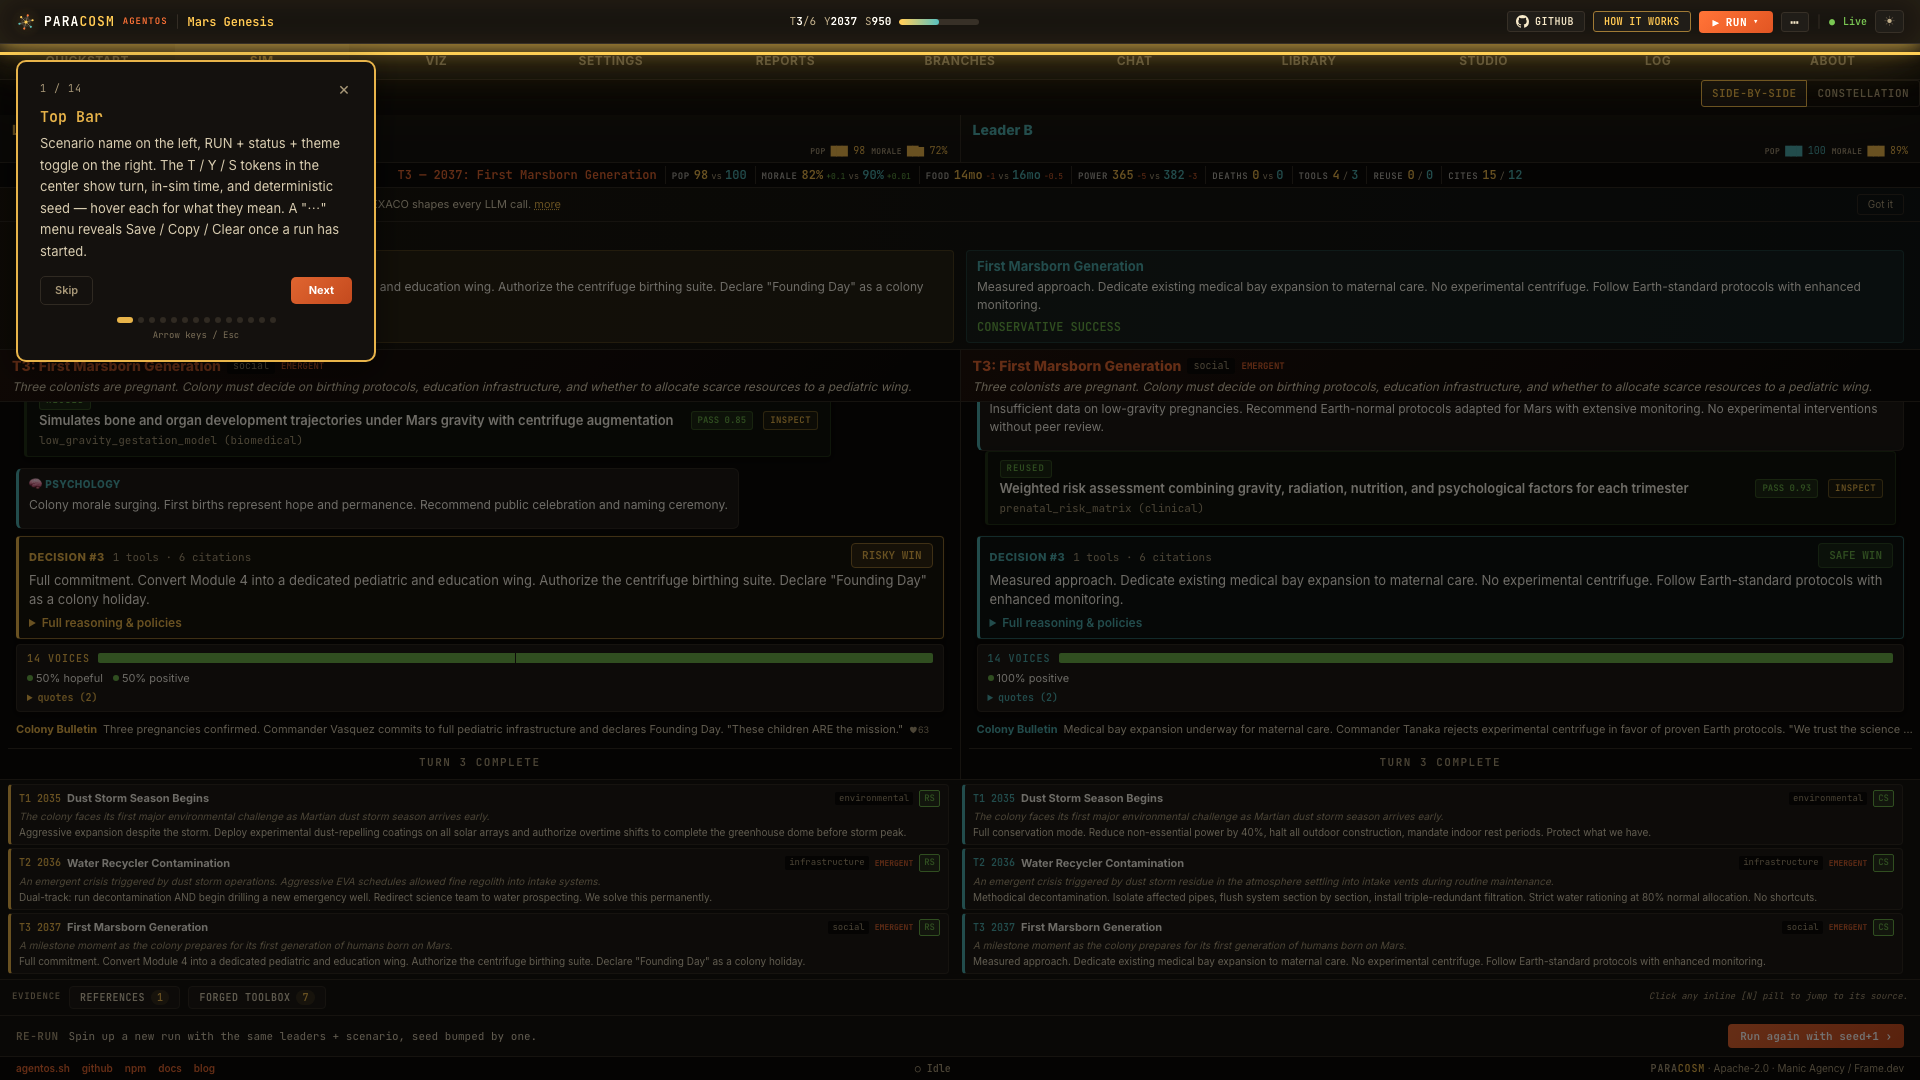The image size is (1920, 1080).
Task: Open Forged Toolbox evidence pill
Action: click(x=255, y=998)
